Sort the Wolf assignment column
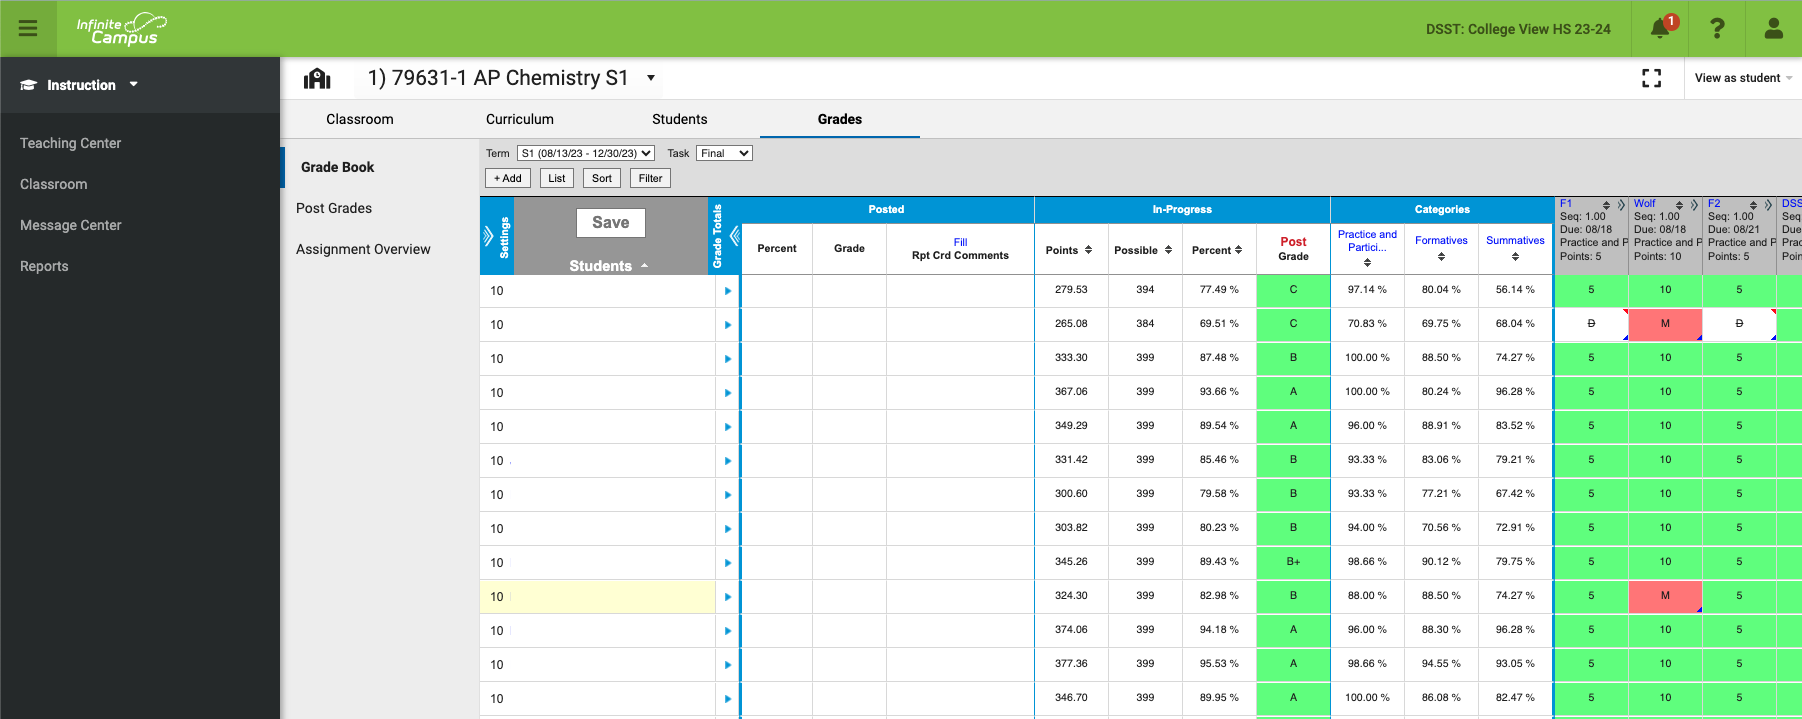Image resolution: width=1802 pixels, height=719 pixels. pyautogui.click(x=1679, y=205)
